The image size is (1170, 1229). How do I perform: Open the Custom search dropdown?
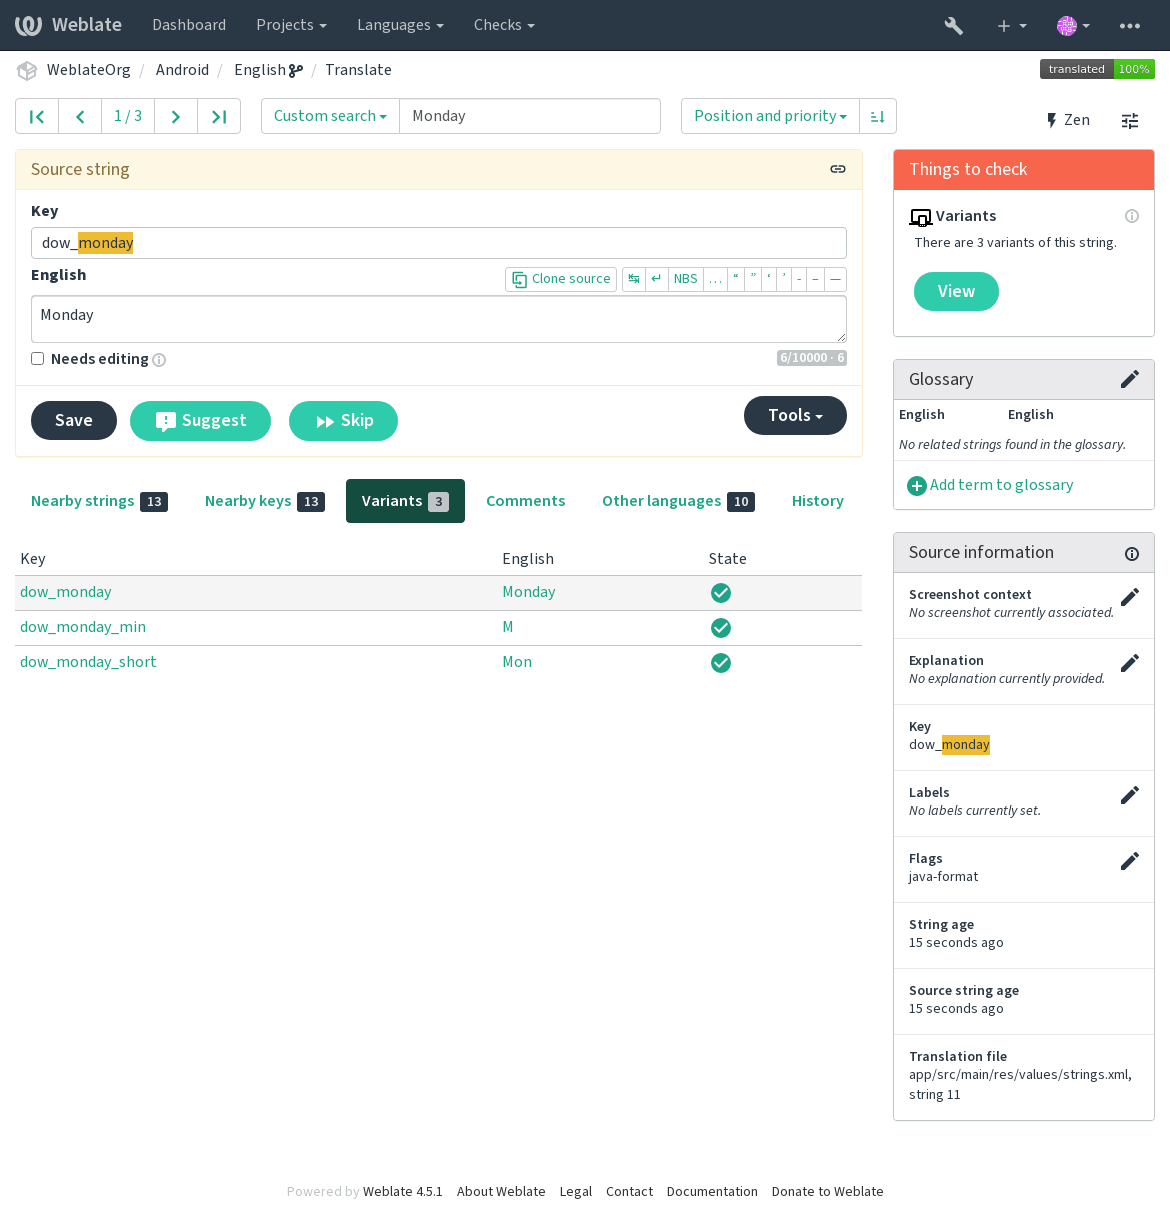[330, 116]
